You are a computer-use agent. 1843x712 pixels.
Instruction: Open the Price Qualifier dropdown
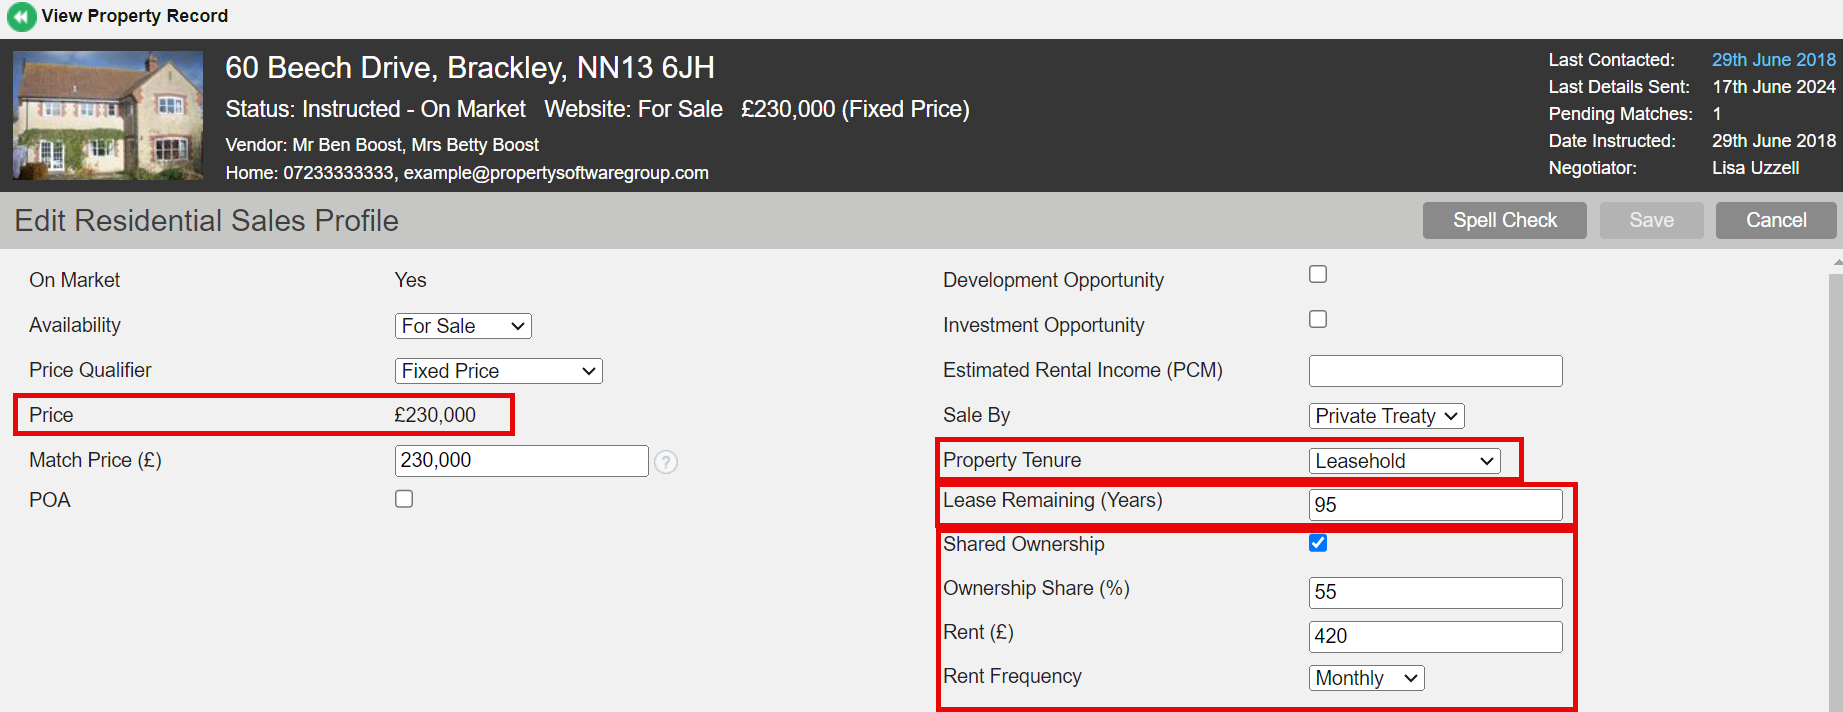pyautogui.click(x=499, y=371)
